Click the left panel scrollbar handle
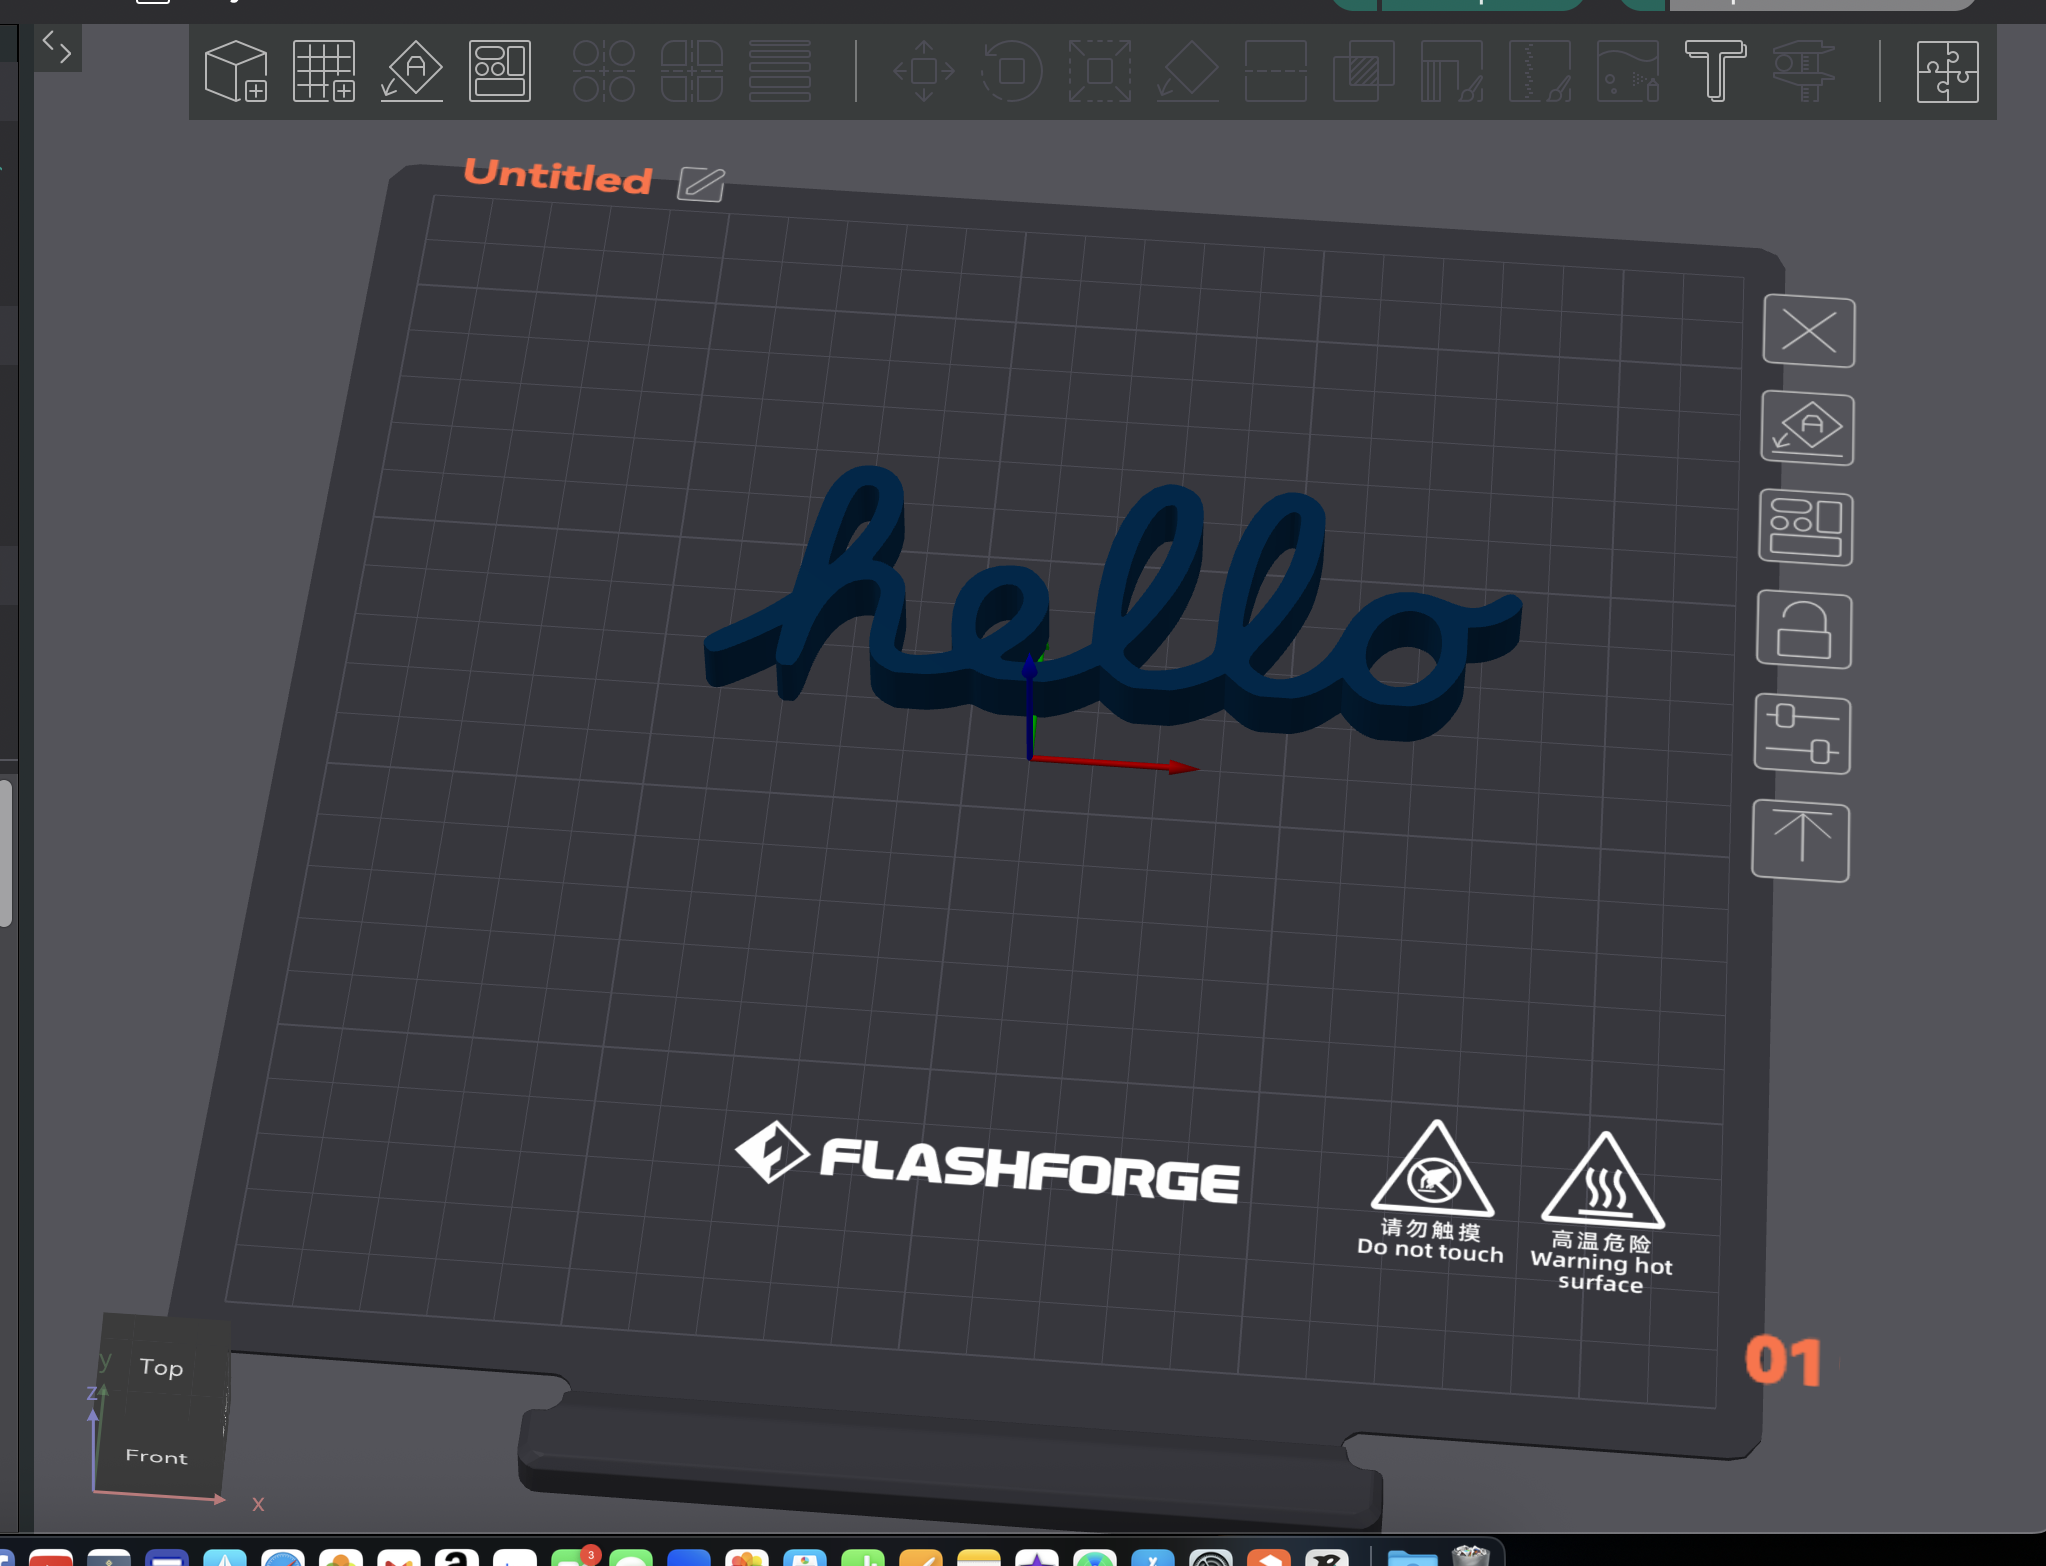 pyautogui.click(x=6, y=853)
